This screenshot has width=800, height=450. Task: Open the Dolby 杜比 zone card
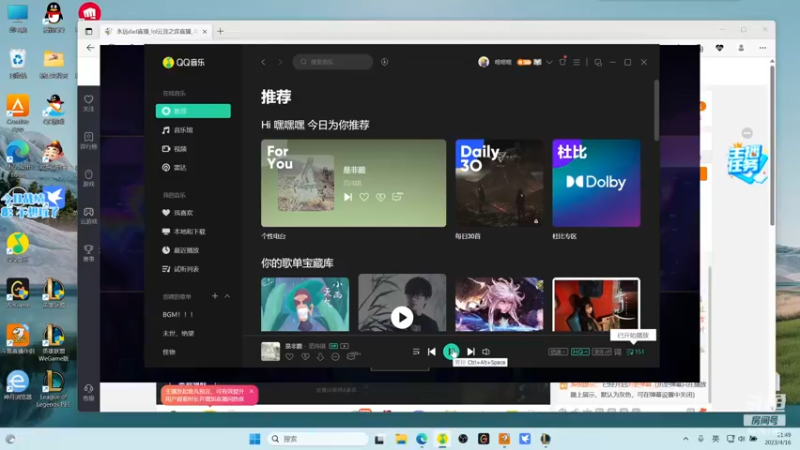596,183
